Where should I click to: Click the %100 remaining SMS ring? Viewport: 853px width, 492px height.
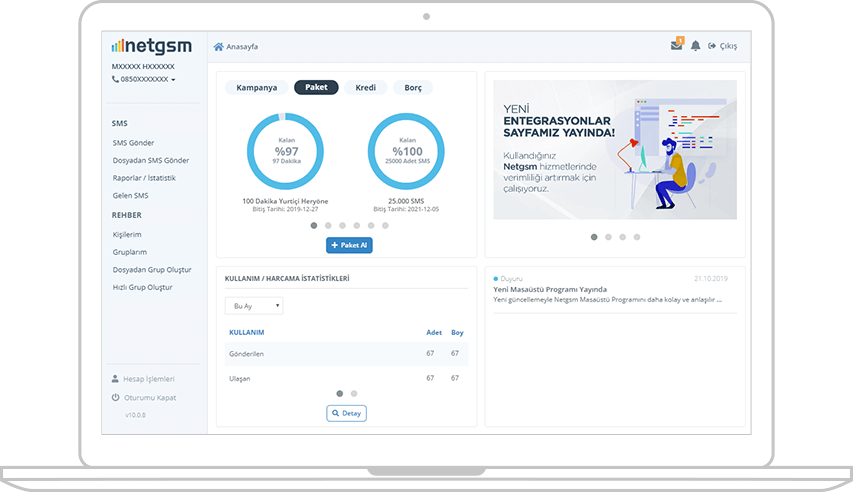coord(406,151)
